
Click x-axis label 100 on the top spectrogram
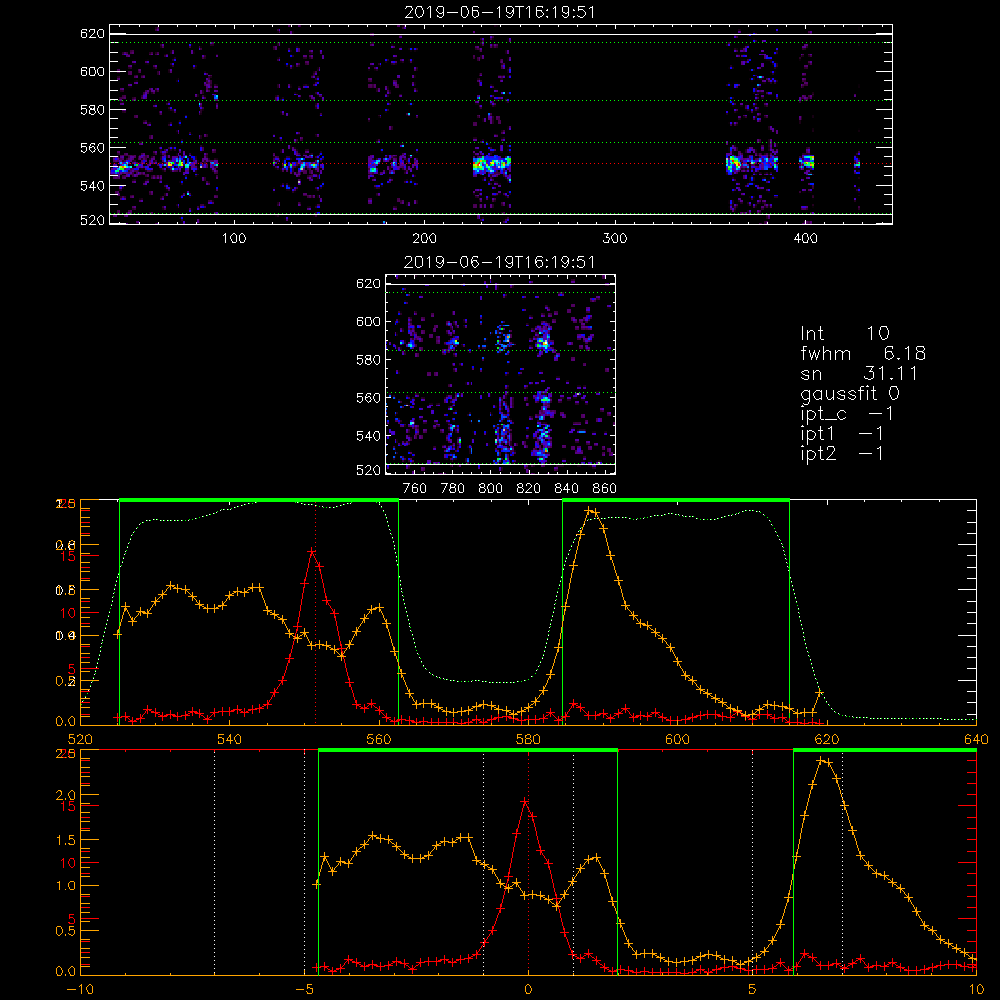coord(234,239)
